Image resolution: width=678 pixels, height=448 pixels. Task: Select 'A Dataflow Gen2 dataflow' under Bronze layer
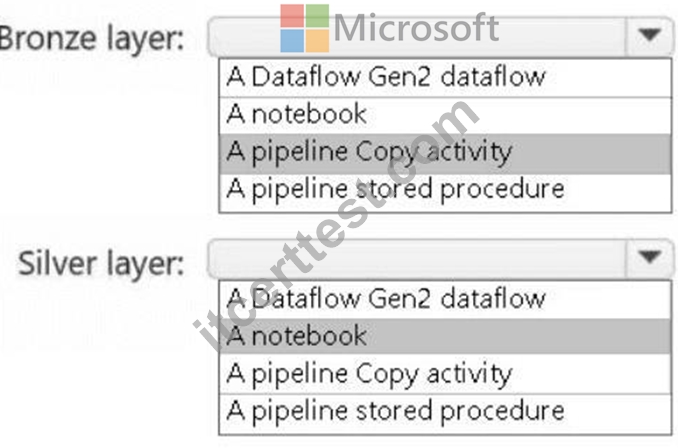[445, 77]
